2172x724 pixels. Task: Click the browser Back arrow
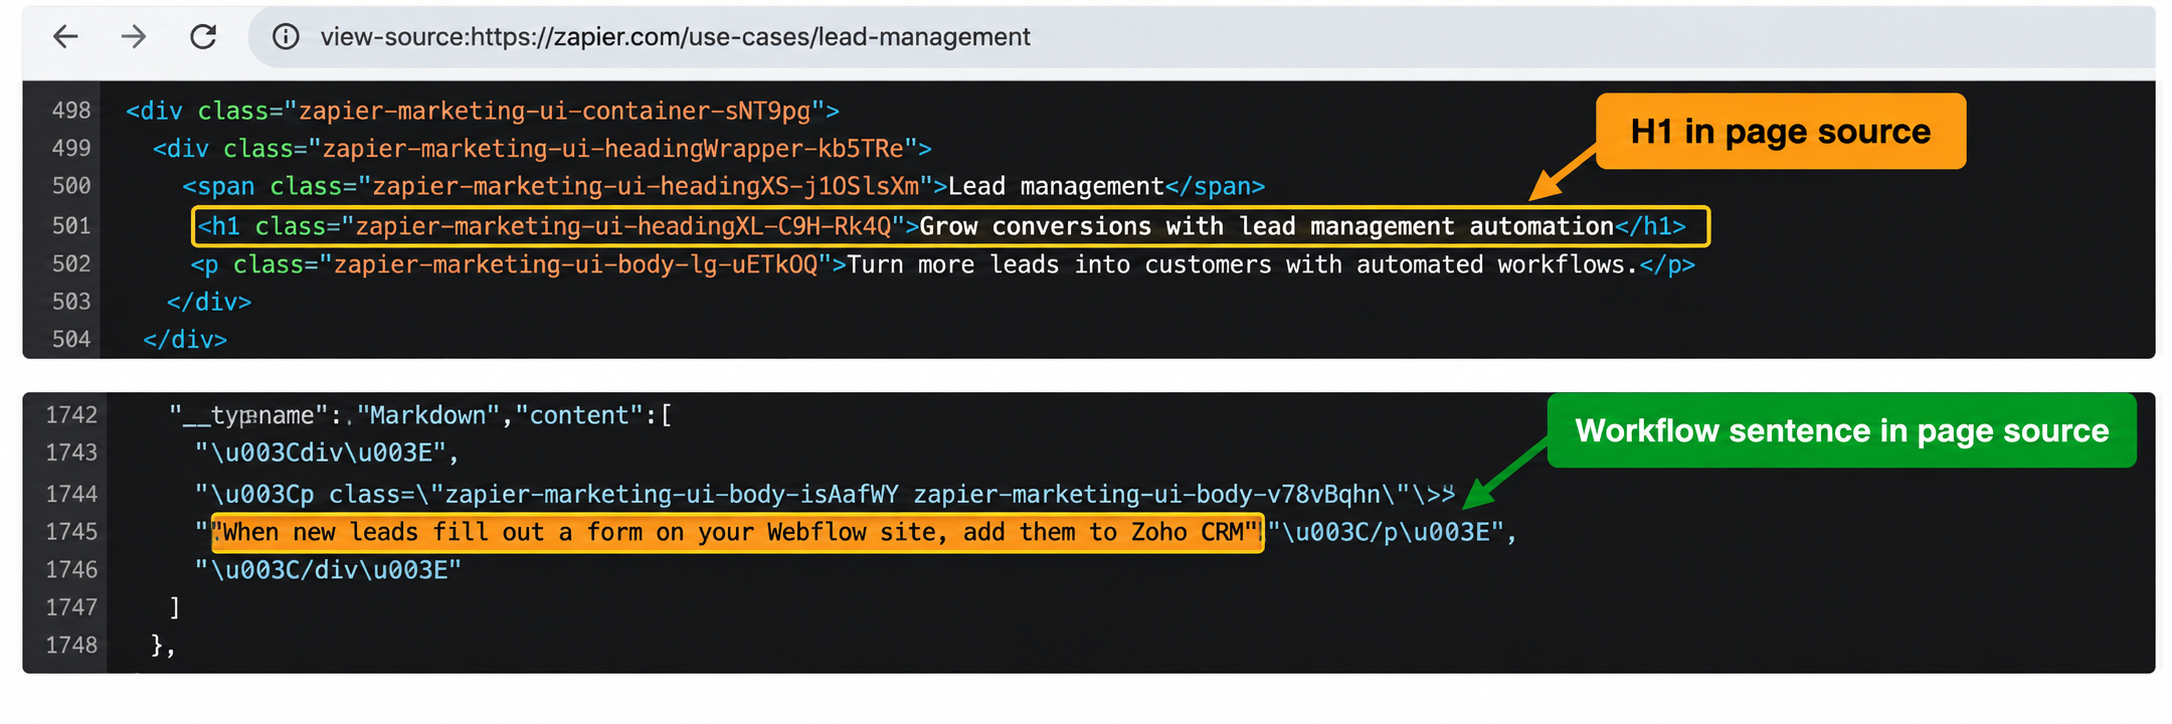66,37
